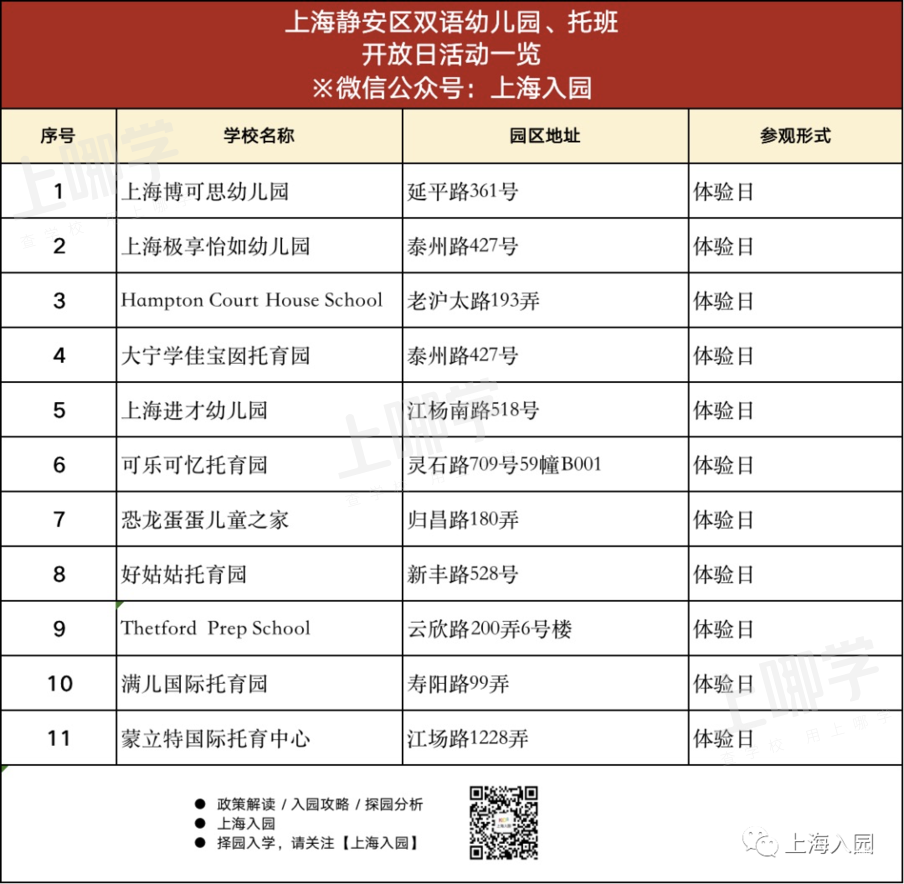
Task: Click the footer line 择园入学，请关注【上海入园】
Action: coord(317,843)
